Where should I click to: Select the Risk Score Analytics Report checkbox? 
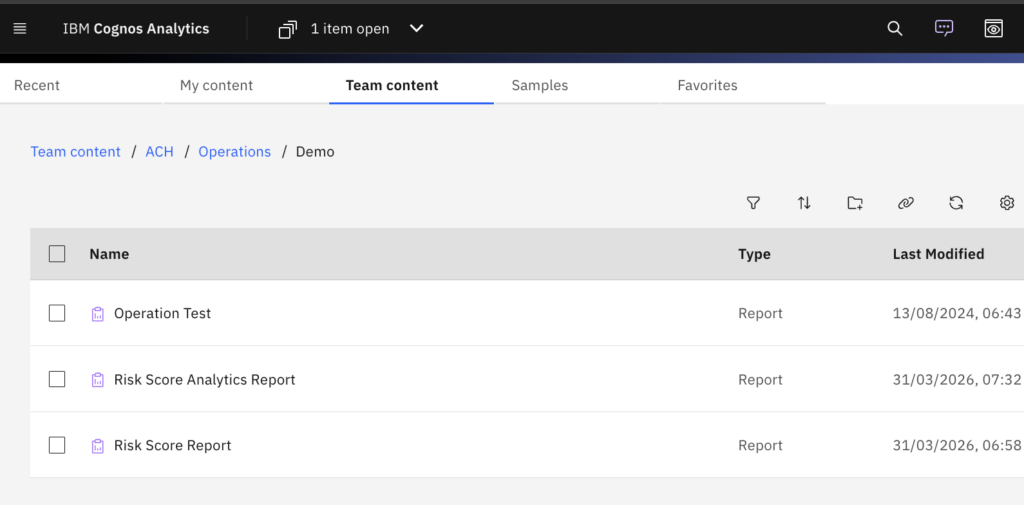click(57, 379)
